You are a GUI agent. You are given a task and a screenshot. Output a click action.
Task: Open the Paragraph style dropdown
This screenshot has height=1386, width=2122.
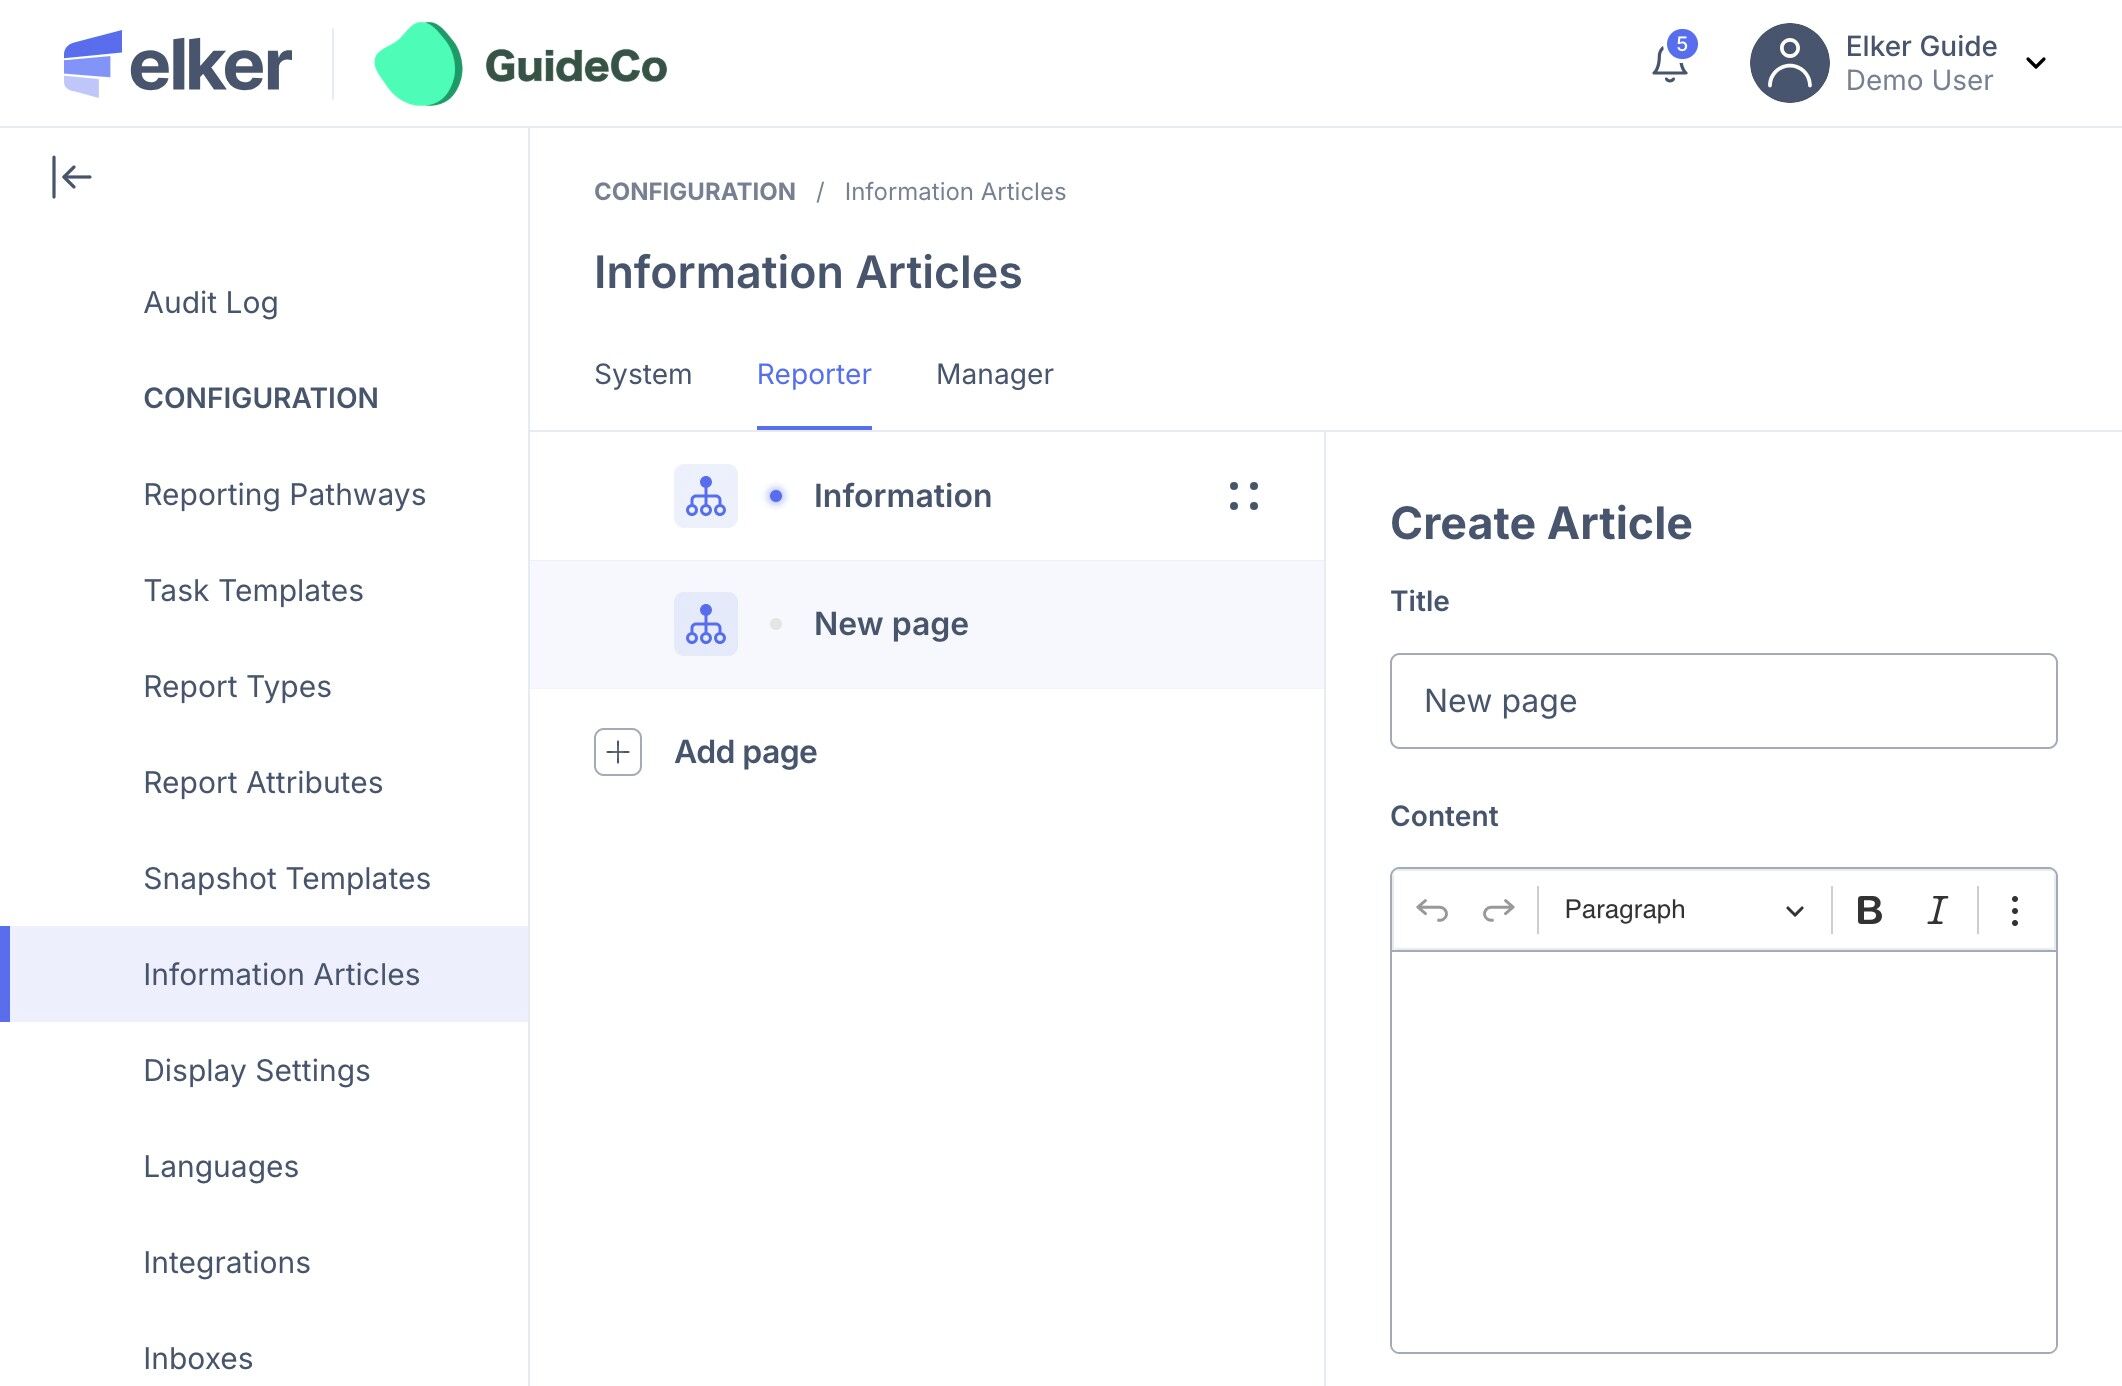tap(1684, 910)
